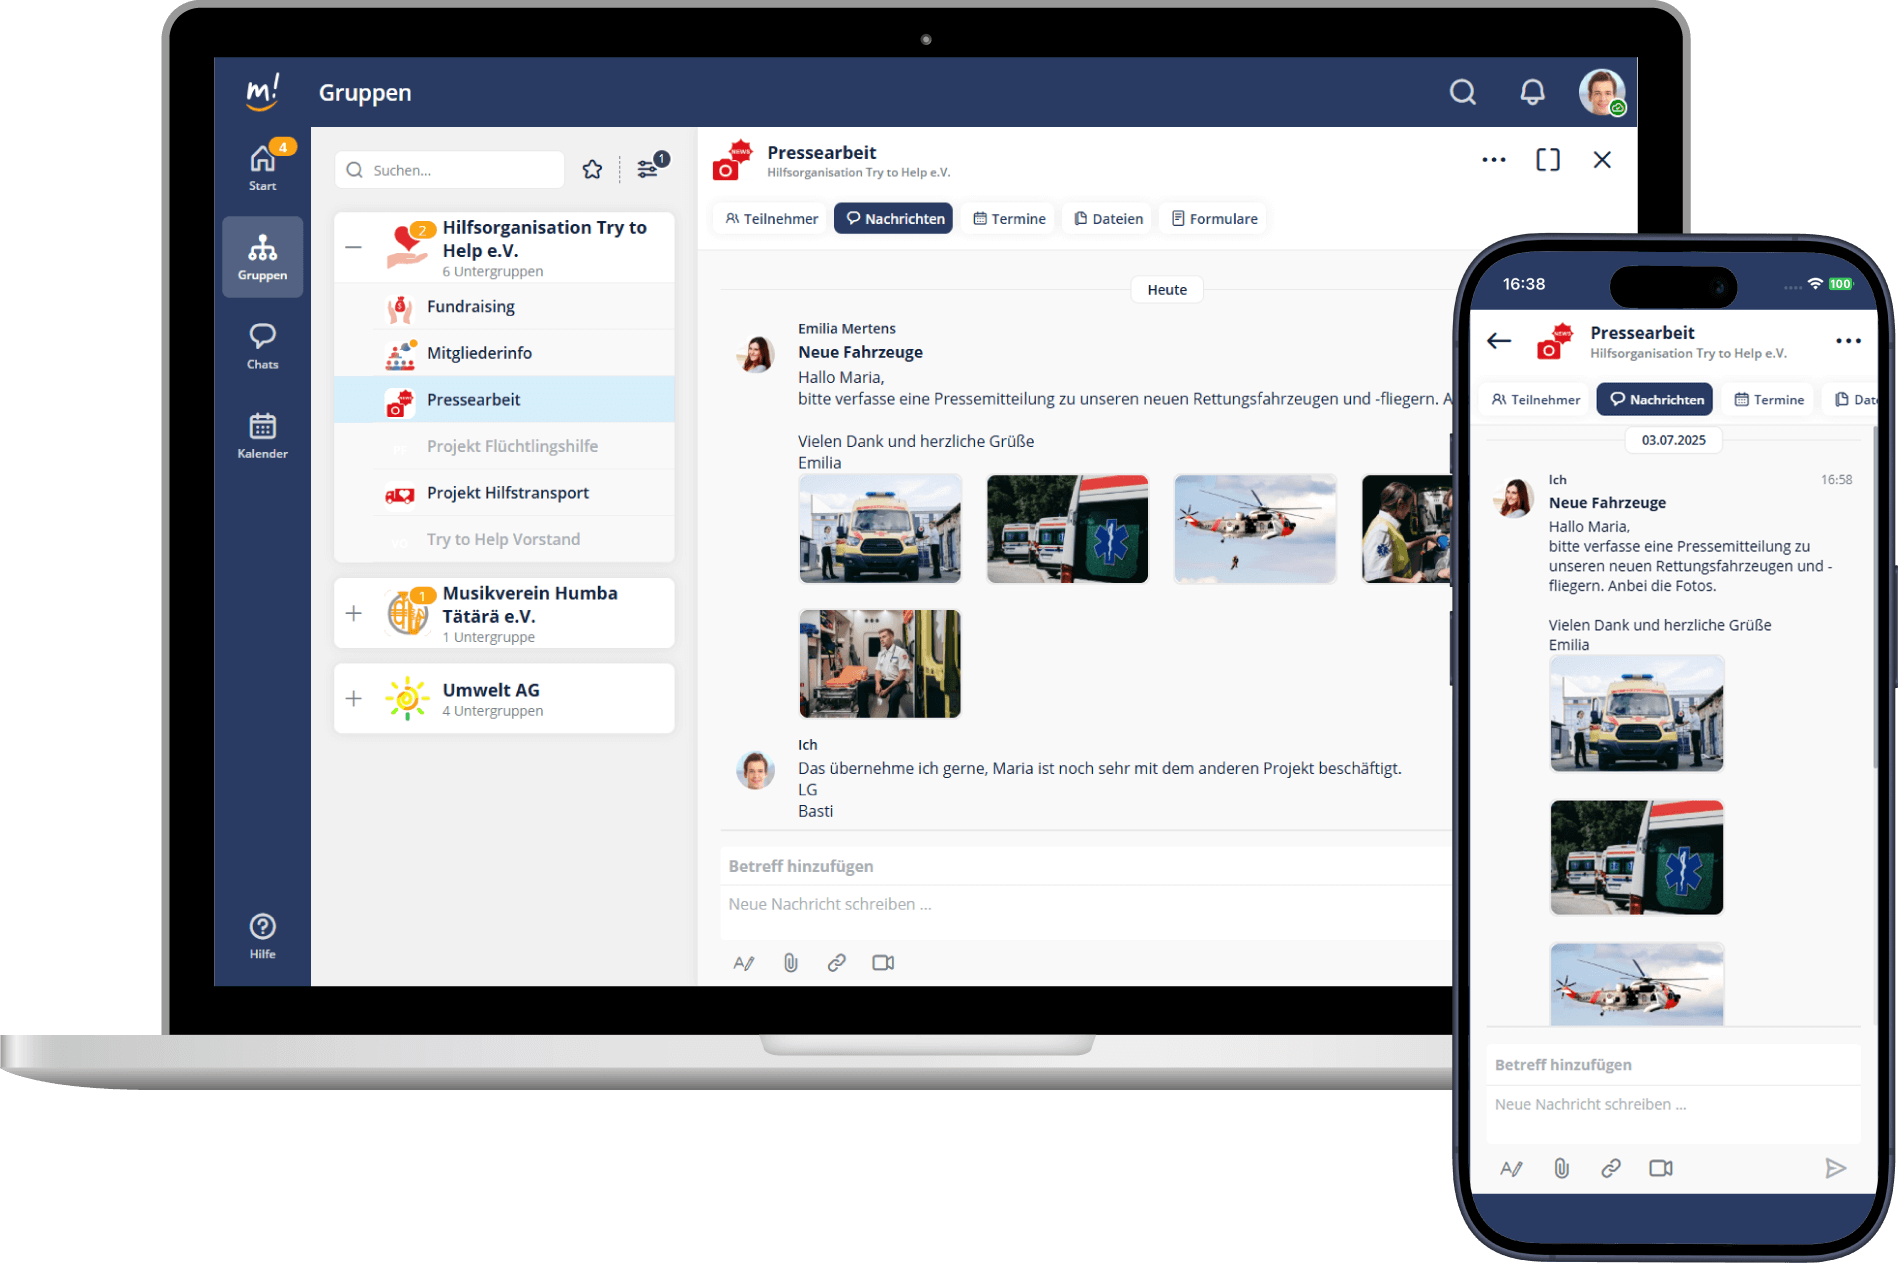Image resolution: width=1900 pixels, height=1265 pixels.
Task: Open ambulance rear doors photo on laptop
Action: [1067, 529]
